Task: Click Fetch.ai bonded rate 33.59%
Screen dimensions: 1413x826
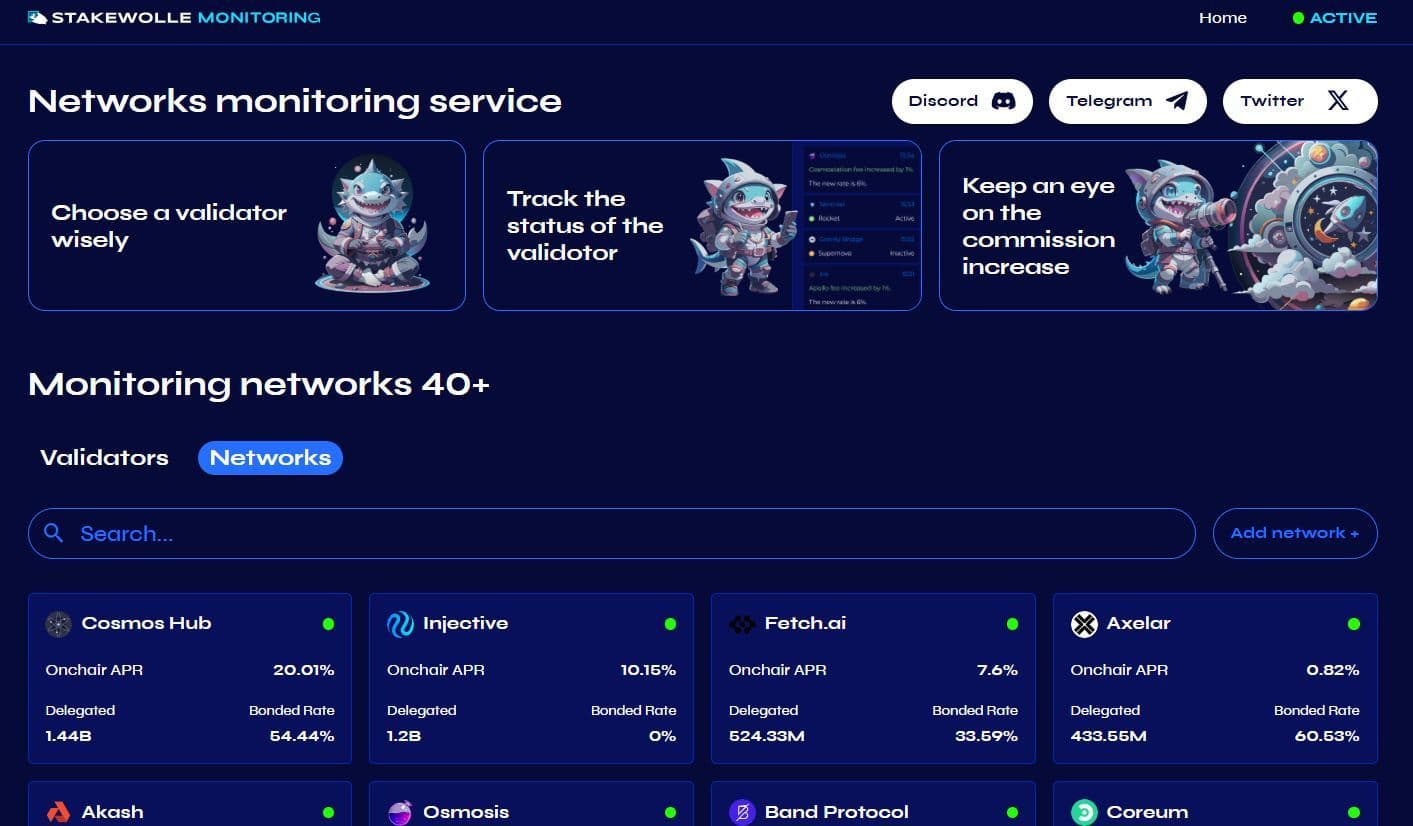Action: point(985,736)
